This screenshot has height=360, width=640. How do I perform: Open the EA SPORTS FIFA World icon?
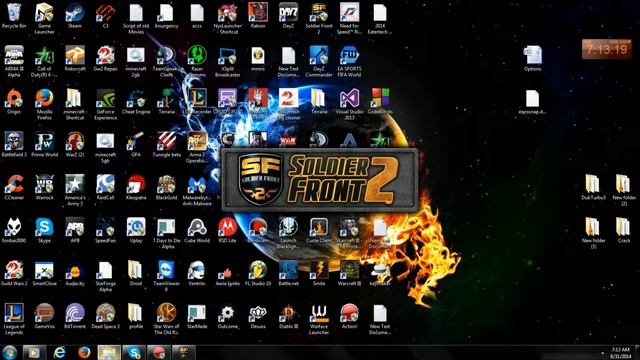pyautogui.click(x=349, y=61)
